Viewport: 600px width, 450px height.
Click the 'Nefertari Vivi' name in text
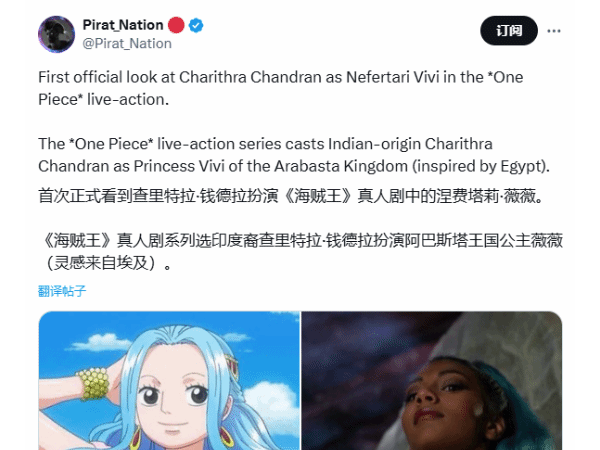pyautogui.click(x=393, y=77)
